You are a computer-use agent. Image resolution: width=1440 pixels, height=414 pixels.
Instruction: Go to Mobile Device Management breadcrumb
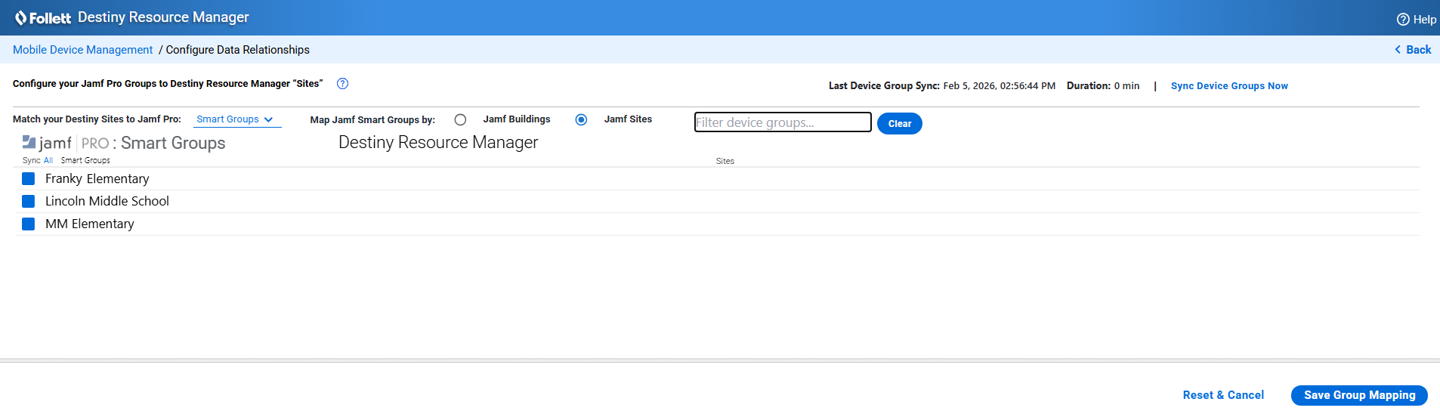(83, 50)
